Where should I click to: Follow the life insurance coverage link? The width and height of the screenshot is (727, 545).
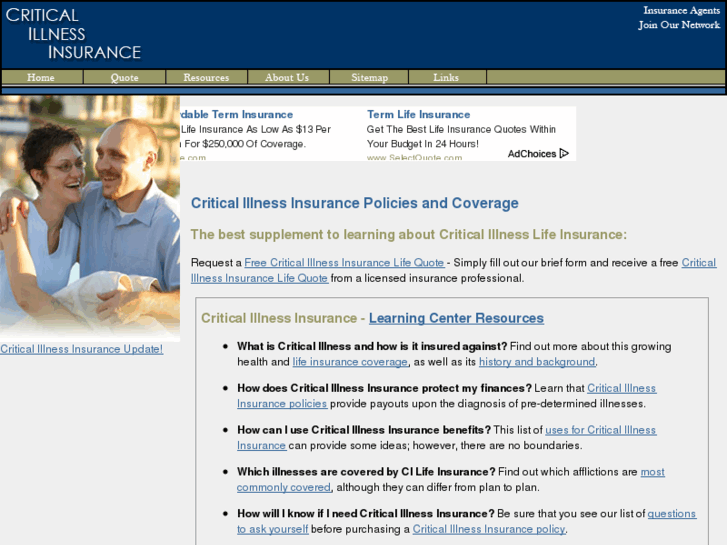coord(350,362)
